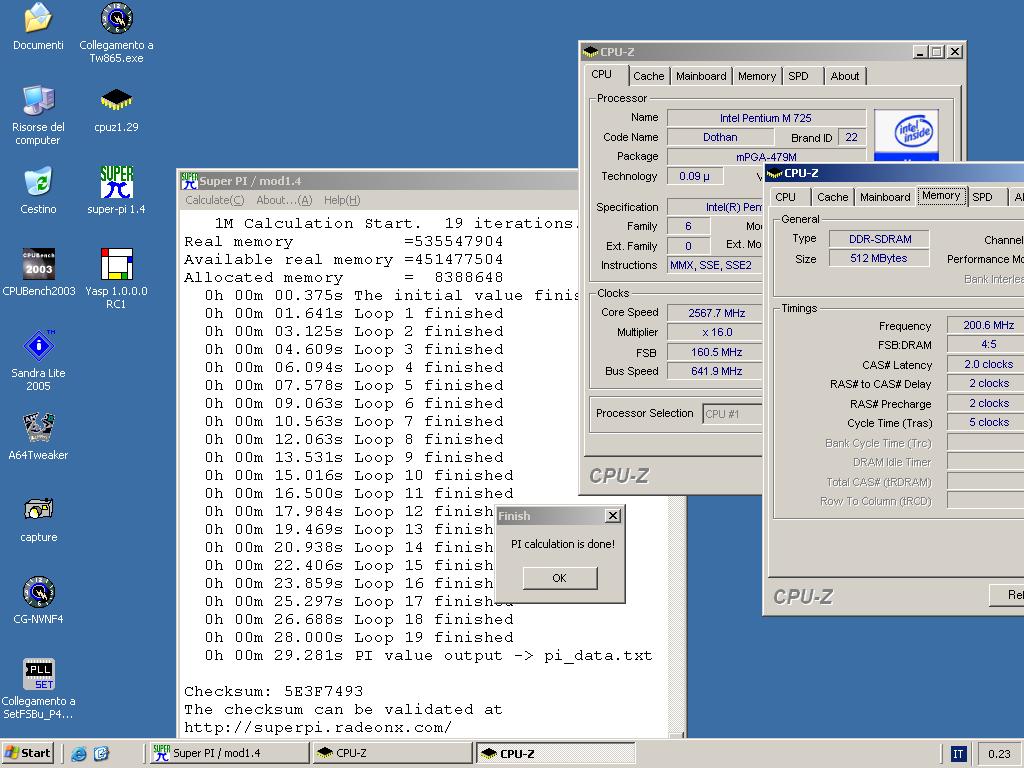This screenshot has width=1024, height=768.
Task: Switch to Memory tab in back CPU-Z window
Action: coord(757,76)
